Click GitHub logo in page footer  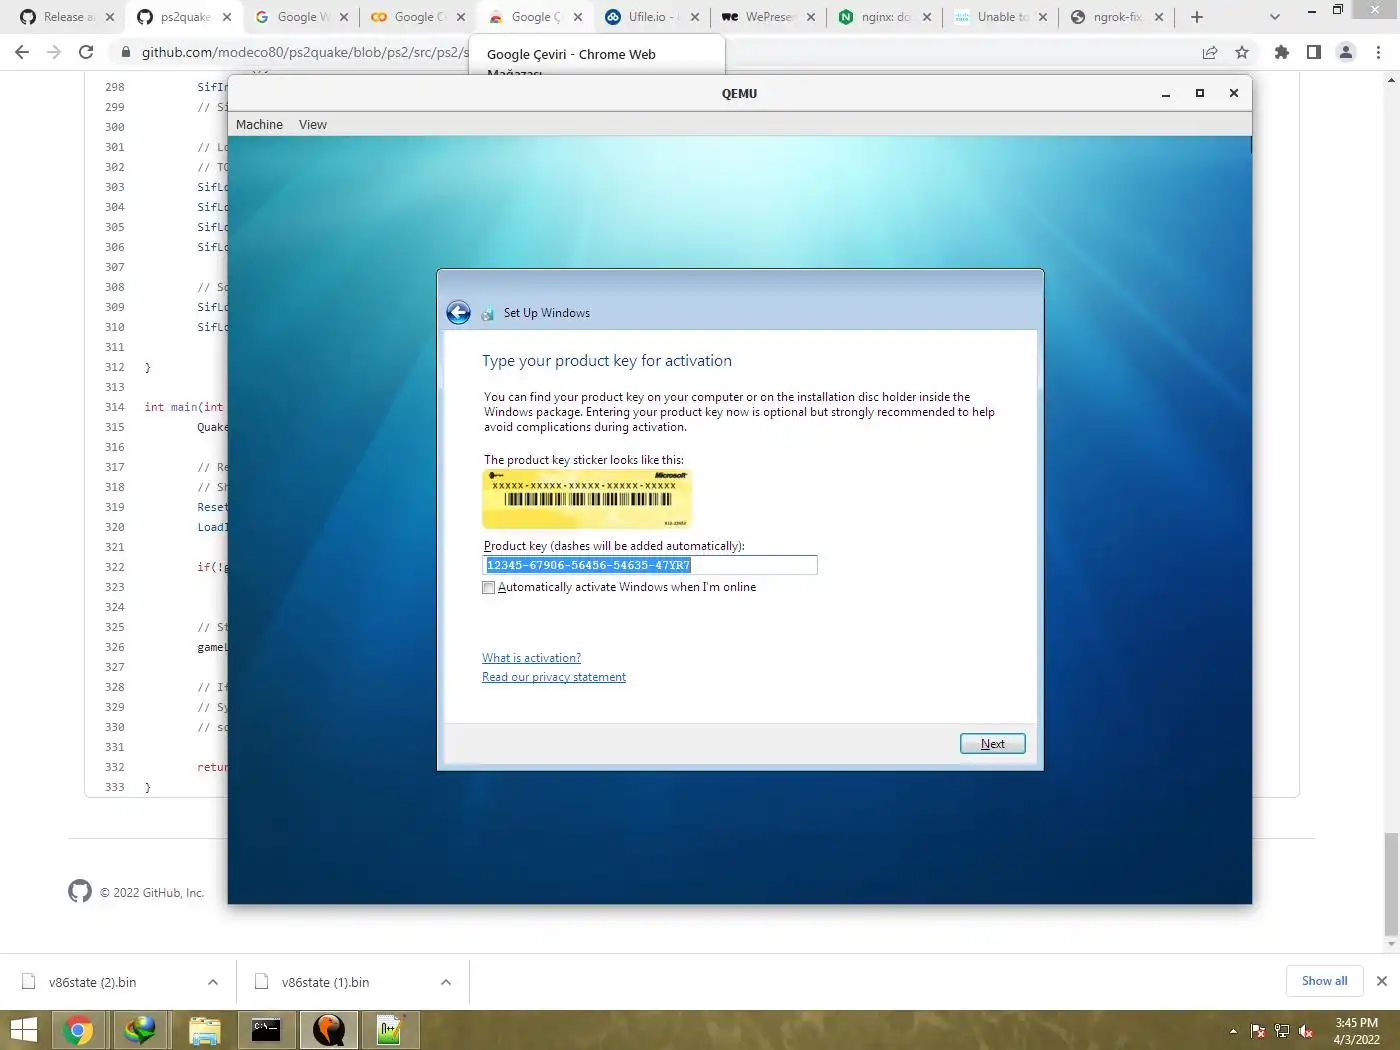coord(80,891)
